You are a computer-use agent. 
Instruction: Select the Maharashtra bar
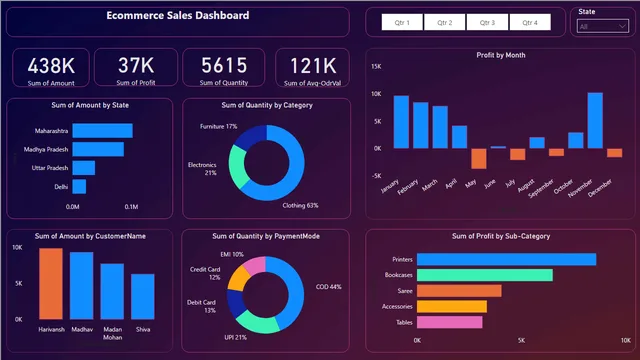pyautogui.click(x=102, y=131)
